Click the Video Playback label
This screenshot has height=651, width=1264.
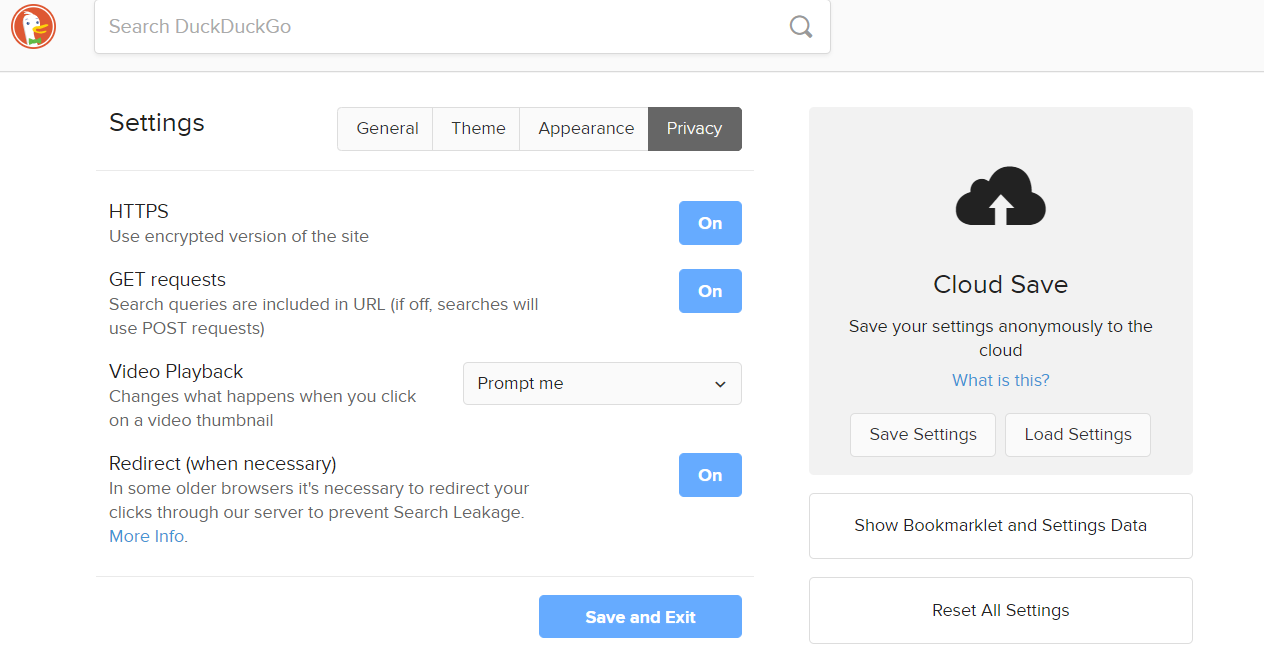tap(176, 372)
